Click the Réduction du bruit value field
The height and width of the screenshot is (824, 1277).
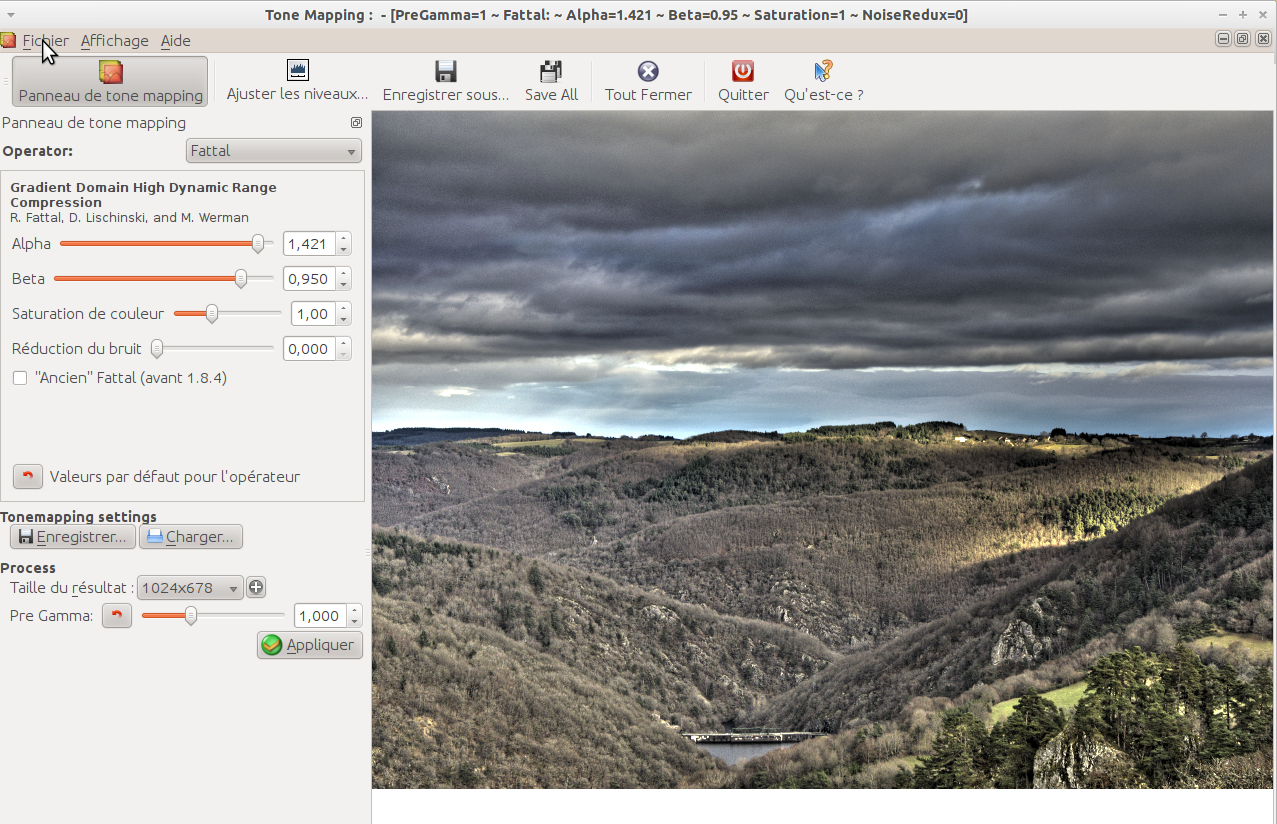point(310,349)
